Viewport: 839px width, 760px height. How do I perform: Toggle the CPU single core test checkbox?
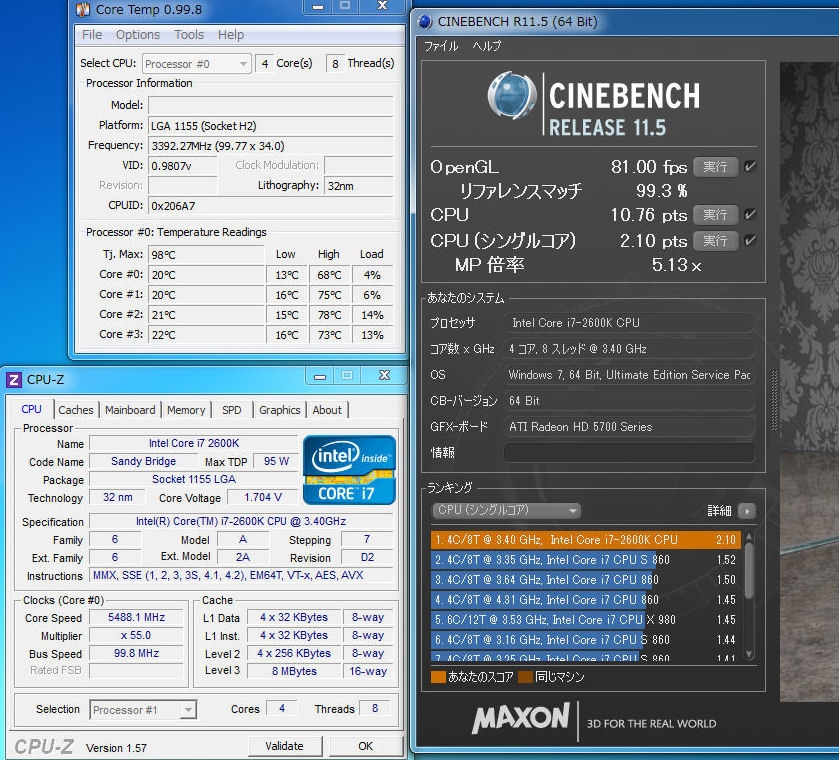[x=750, y=240]
